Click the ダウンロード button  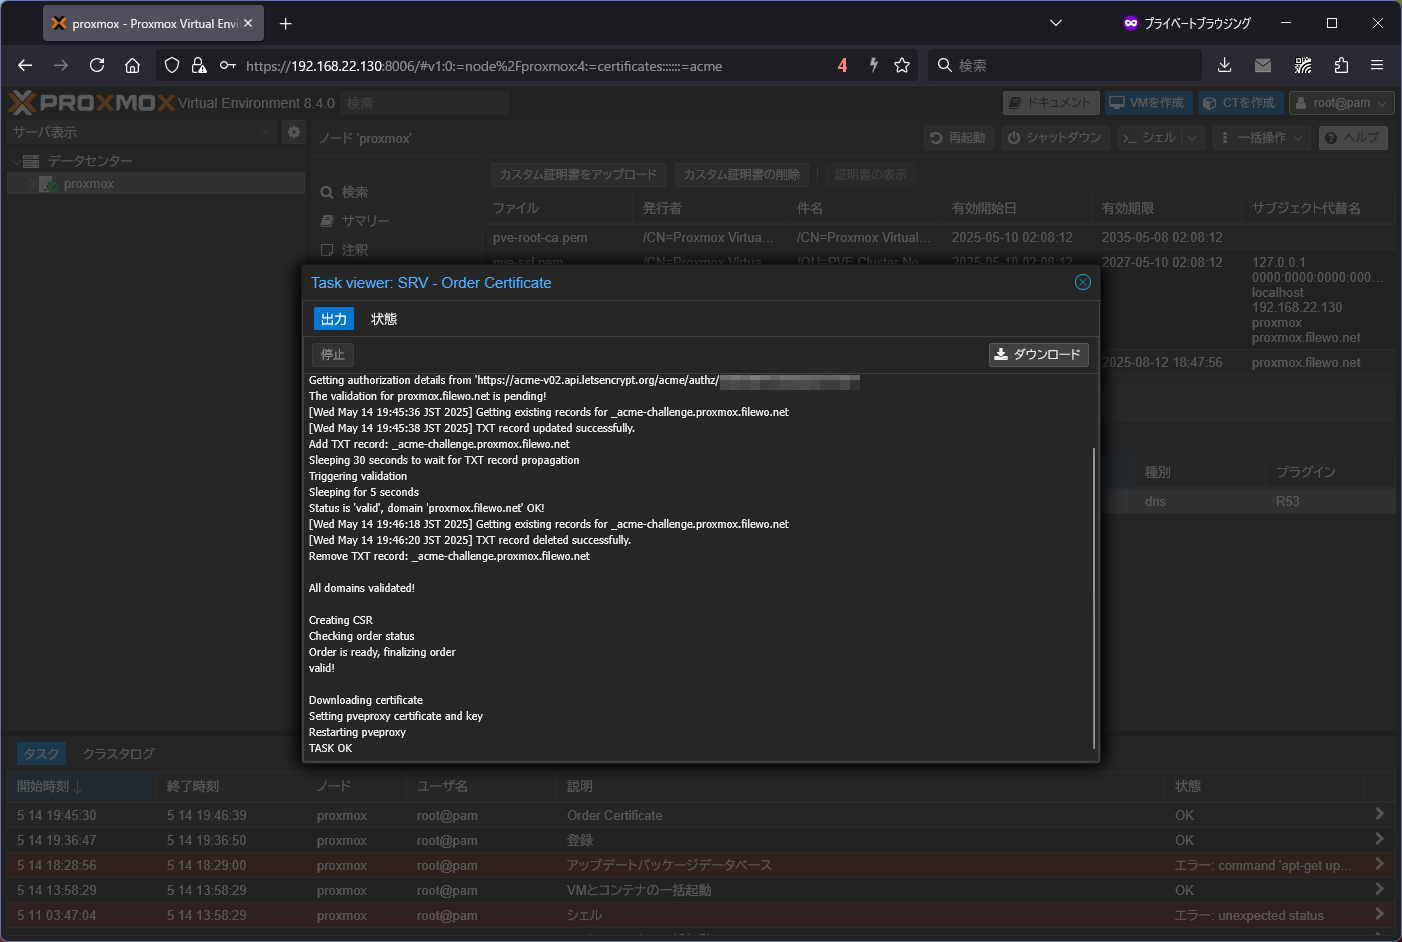point(1039,354)
